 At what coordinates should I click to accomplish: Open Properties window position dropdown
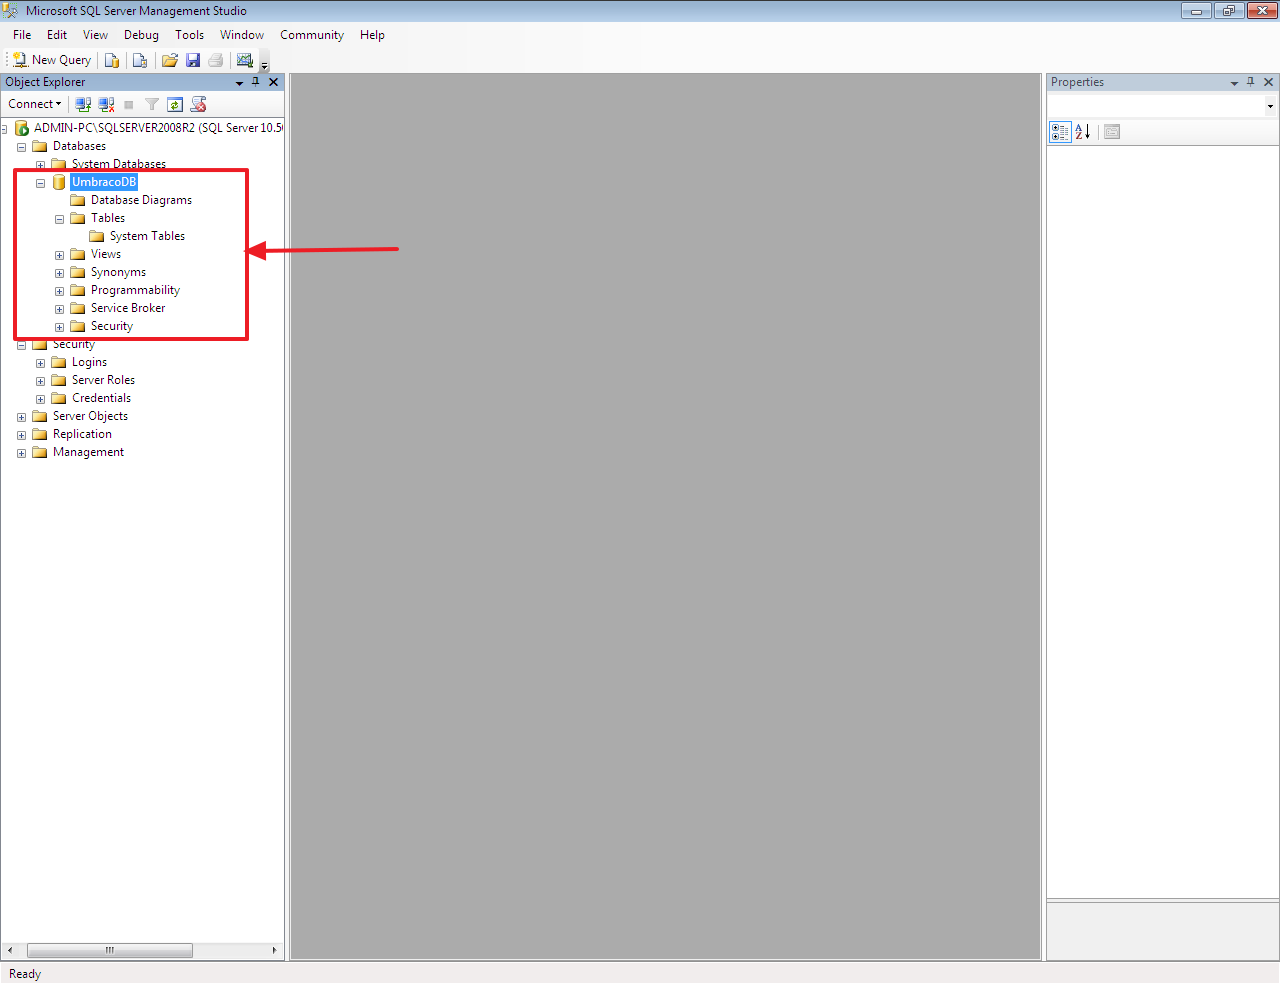click(1234, 83)
